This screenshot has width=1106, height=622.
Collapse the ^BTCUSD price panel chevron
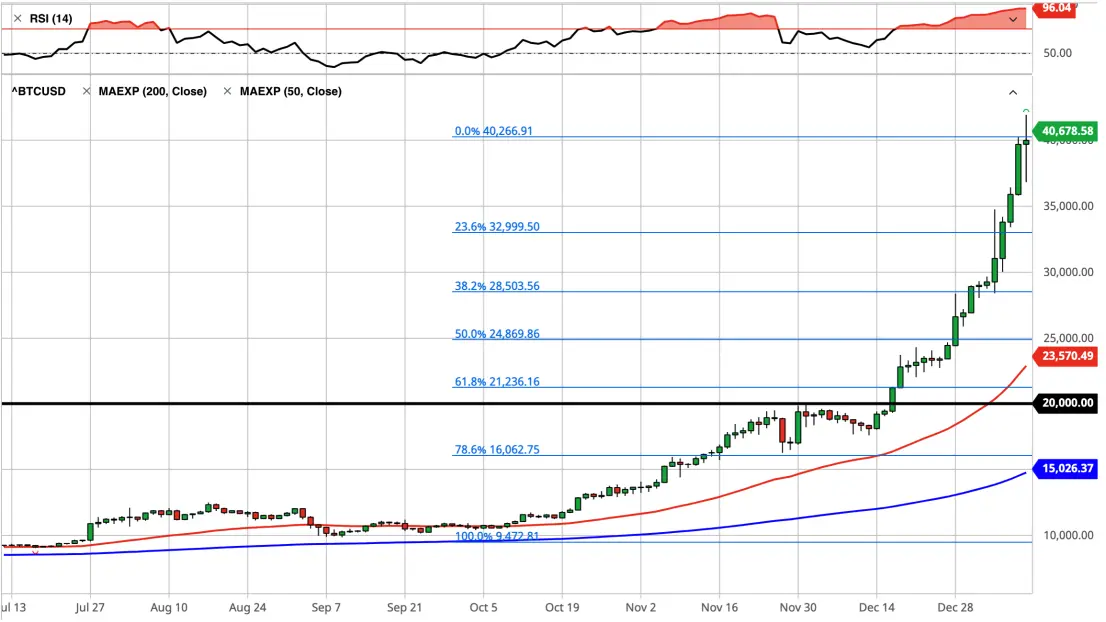point(1013,92)
